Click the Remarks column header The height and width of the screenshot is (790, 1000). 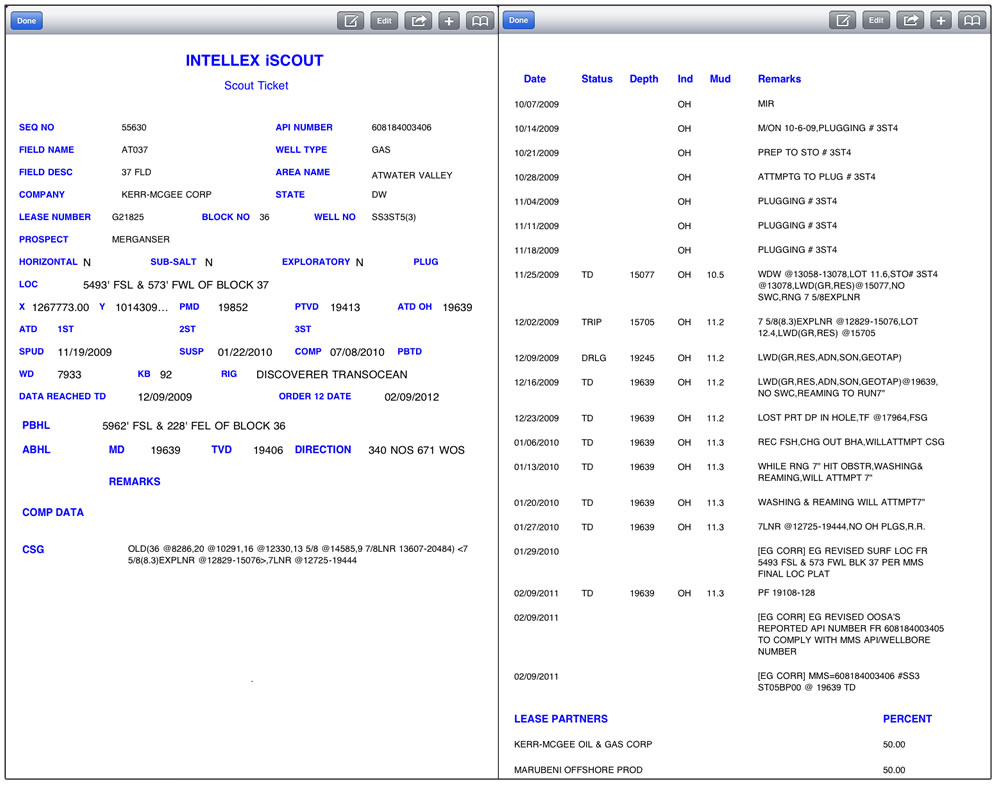(779, 79)
